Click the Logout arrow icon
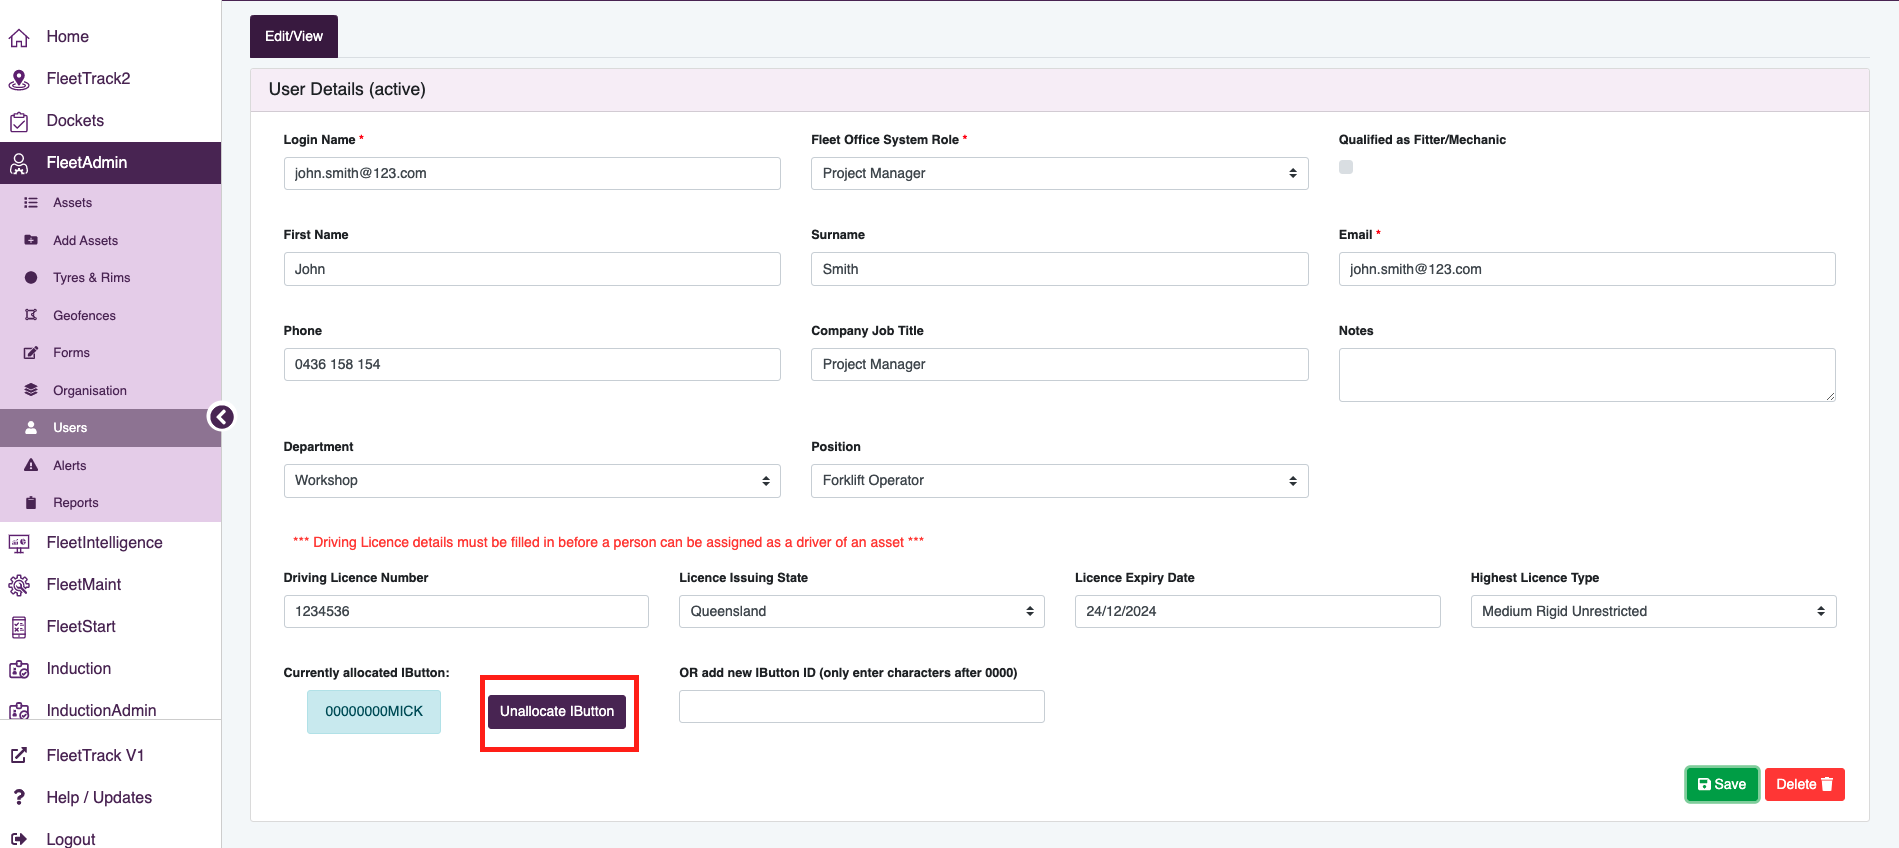The image size is (1899, 848). 19,839
